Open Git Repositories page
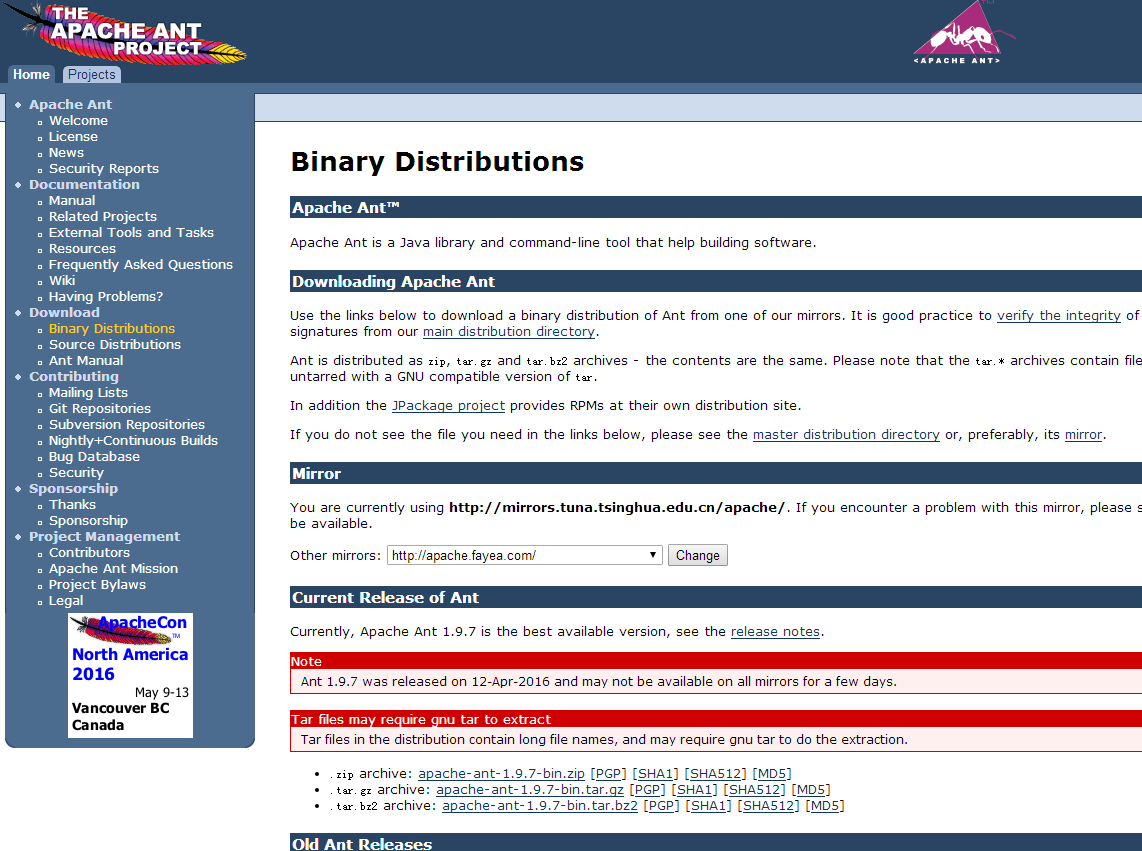The height and width of the screenshot is (851, 1142). [x=100, y=409]
